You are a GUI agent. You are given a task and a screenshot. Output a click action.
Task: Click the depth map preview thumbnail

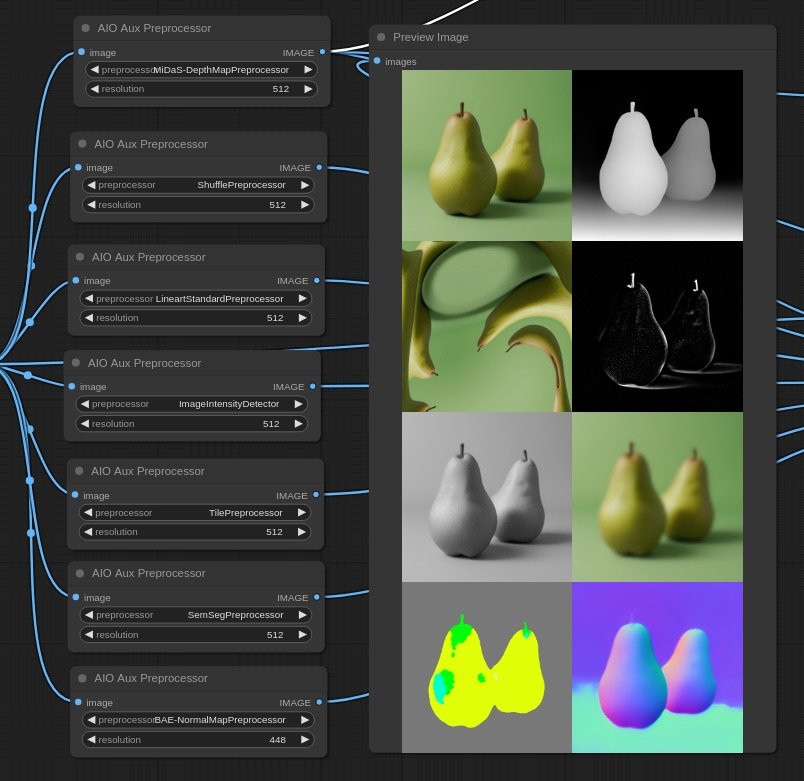click(657, 154)
